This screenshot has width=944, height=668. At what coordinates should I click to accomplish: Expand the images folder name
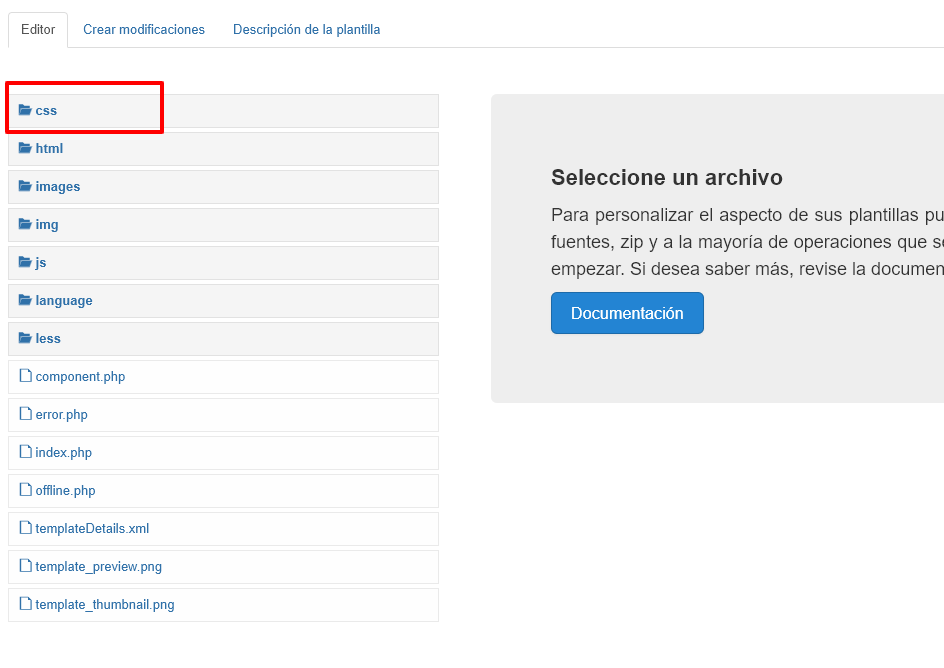58,187
